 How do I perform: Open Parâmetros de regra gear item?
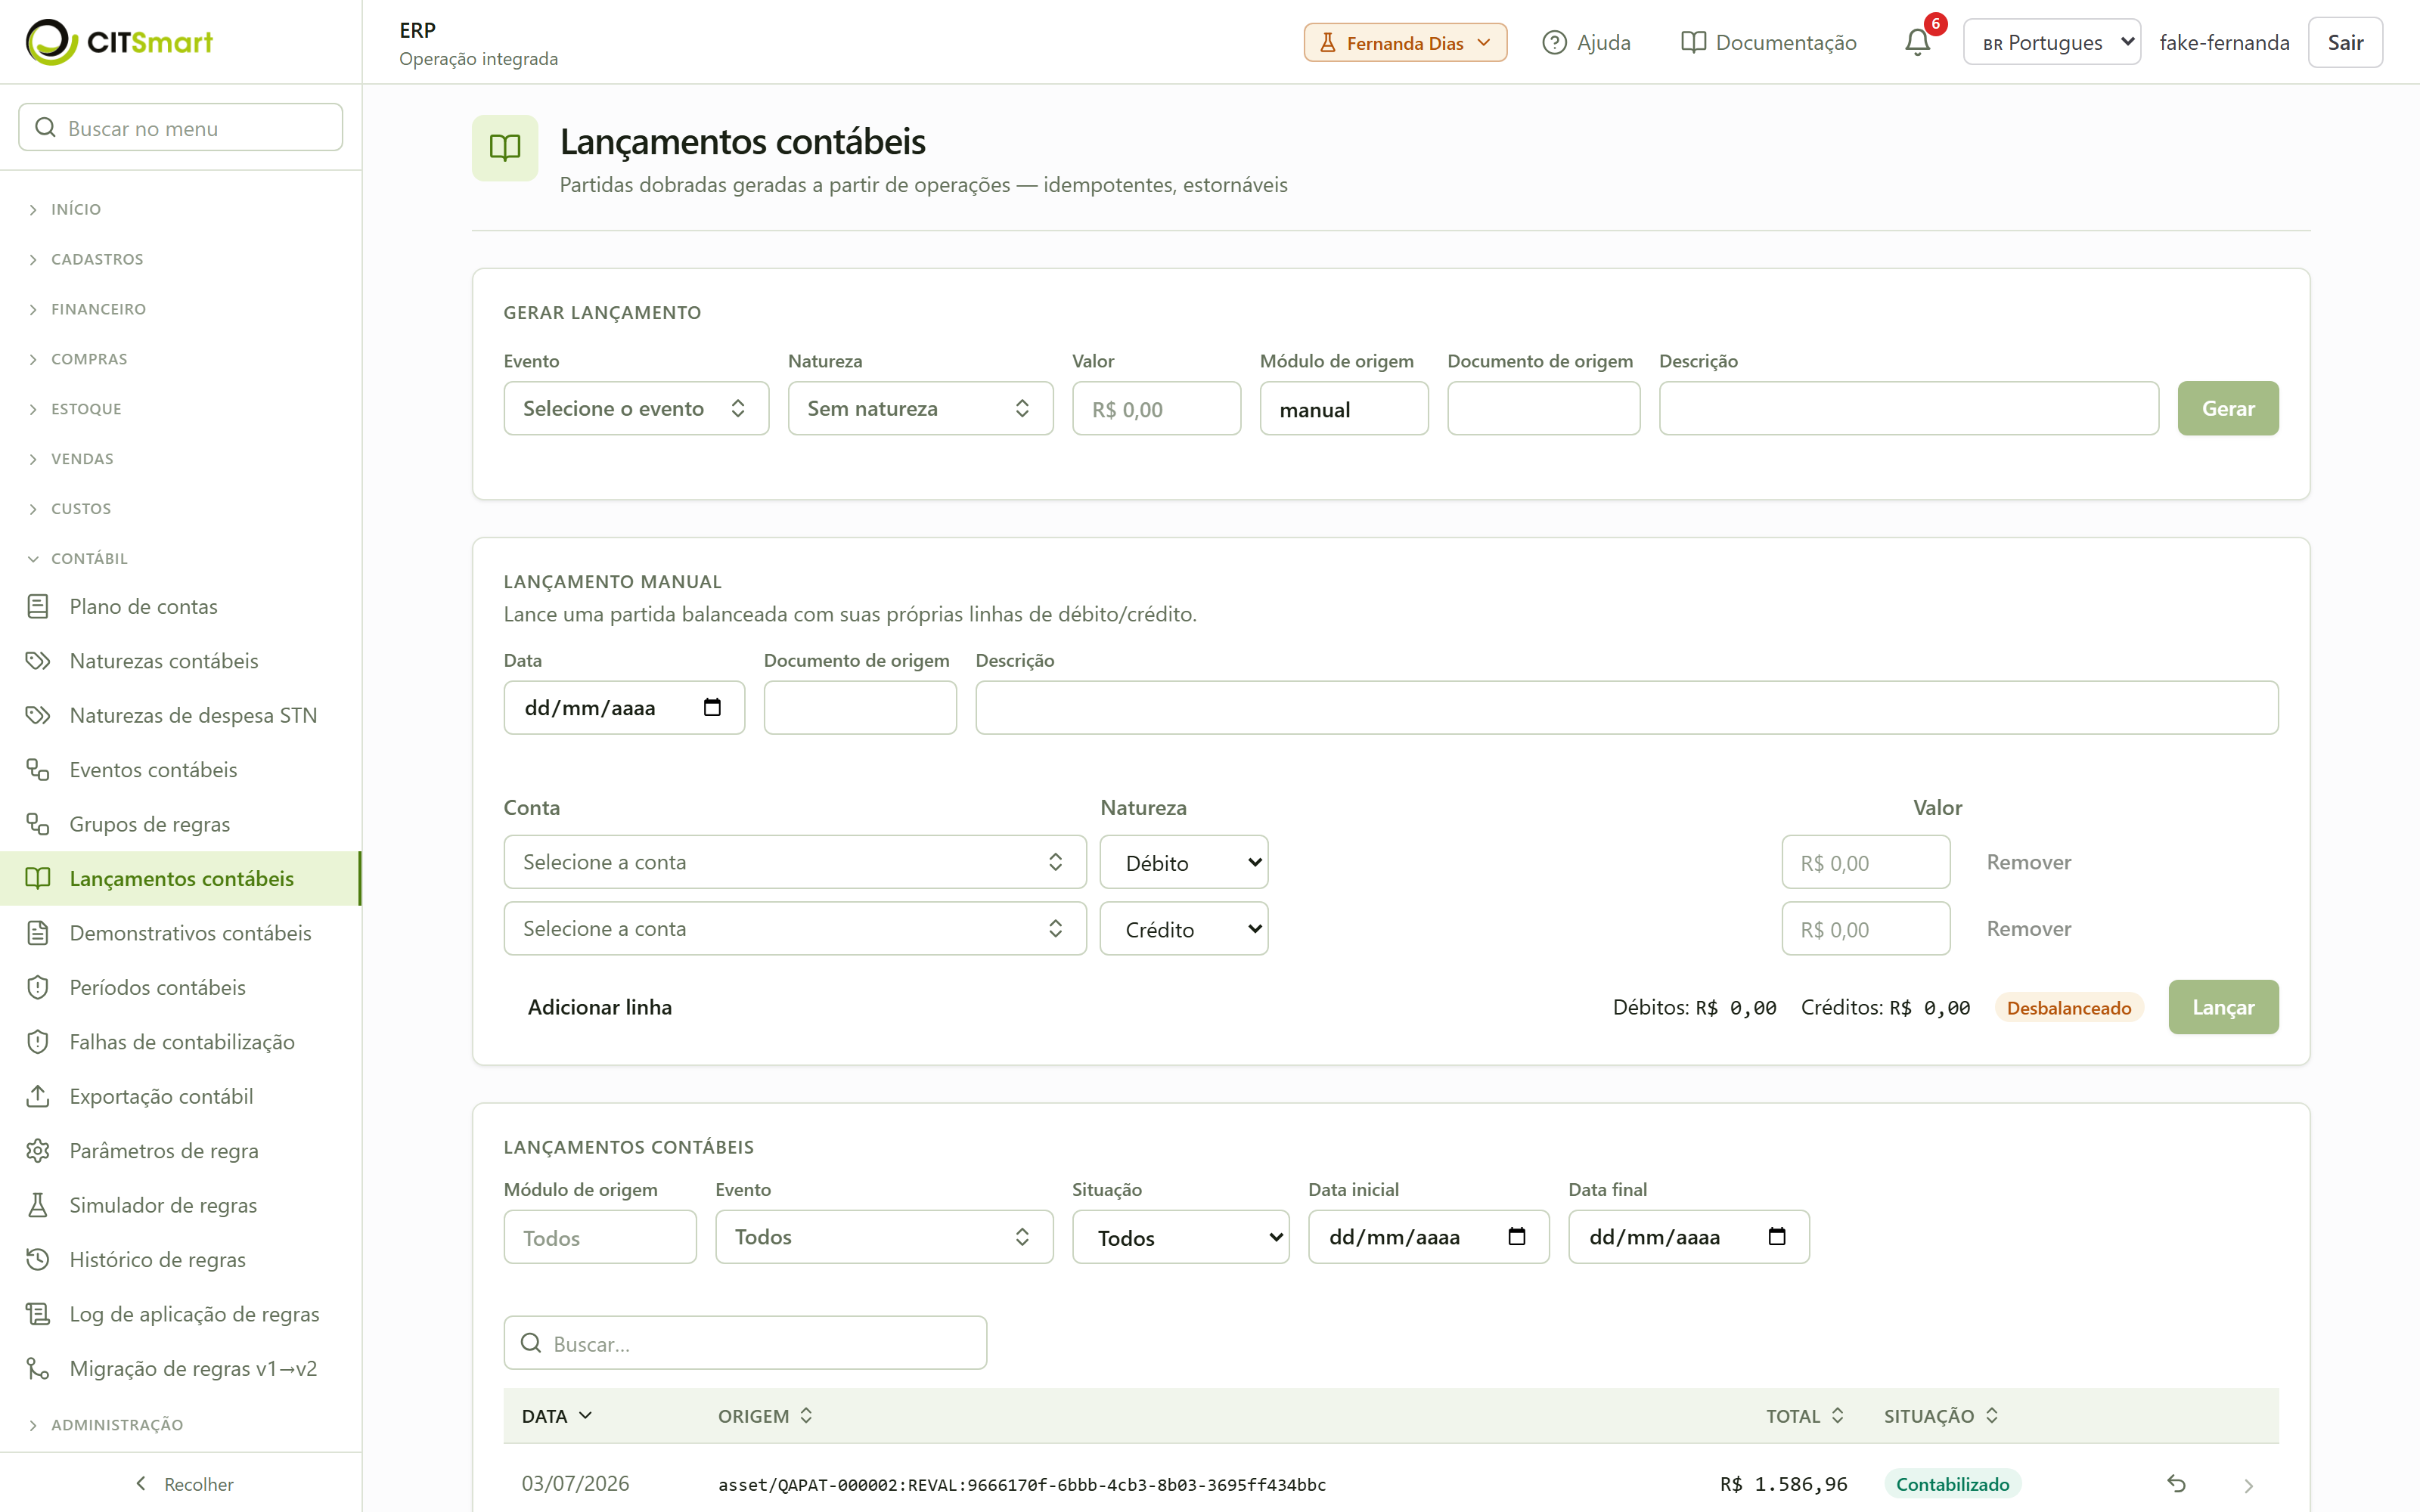point(181,1151)
